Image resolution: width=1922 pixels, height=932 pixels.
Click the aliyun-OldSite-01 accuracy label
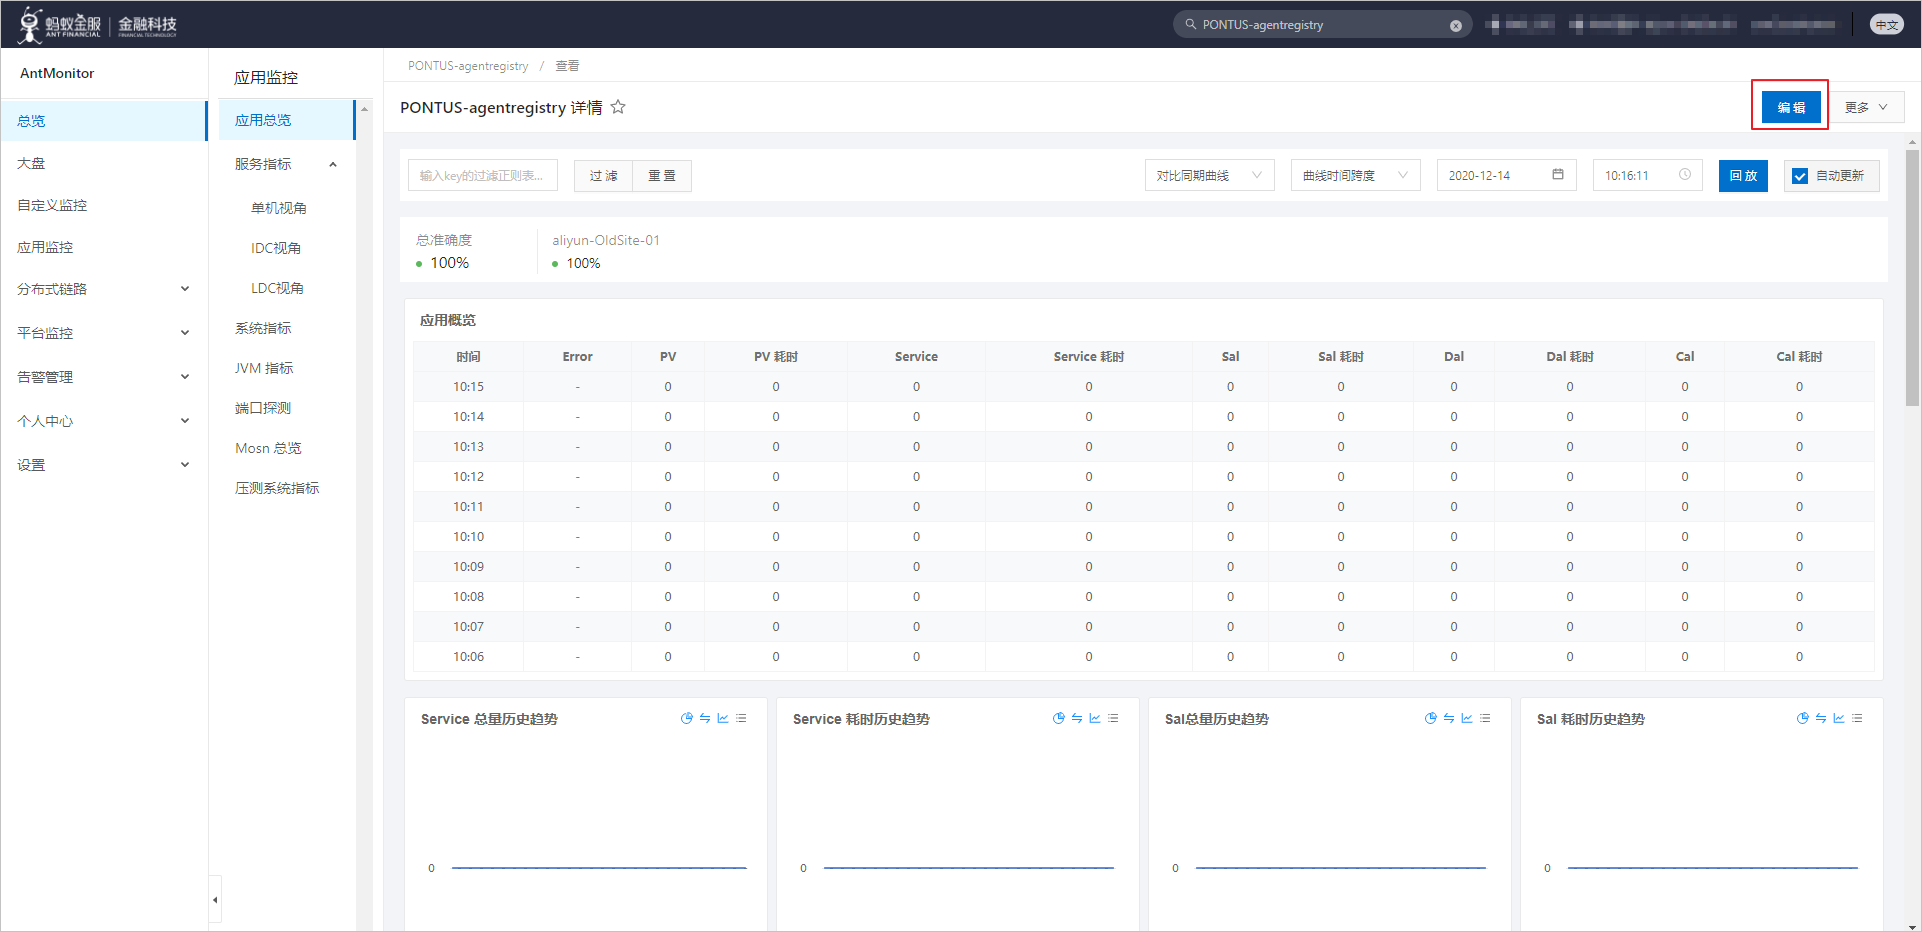606,240
